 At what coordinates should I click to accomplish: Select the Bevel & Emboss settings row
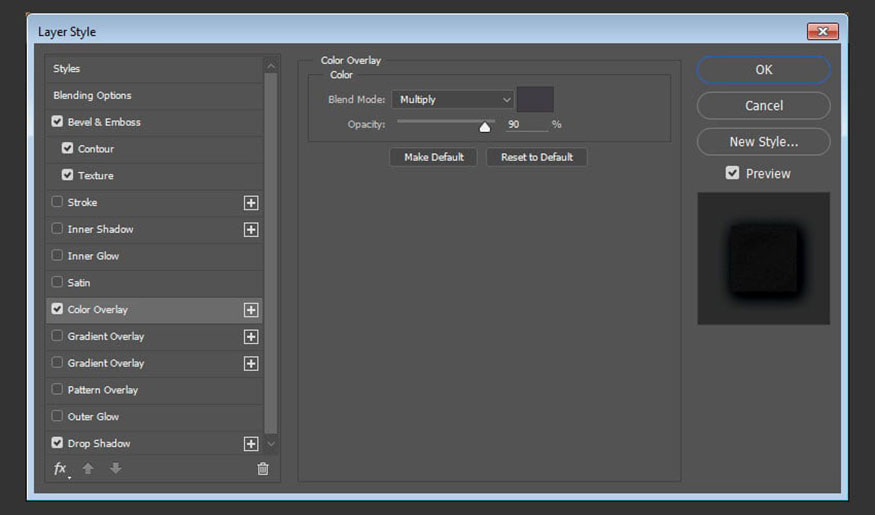[154, 122]
